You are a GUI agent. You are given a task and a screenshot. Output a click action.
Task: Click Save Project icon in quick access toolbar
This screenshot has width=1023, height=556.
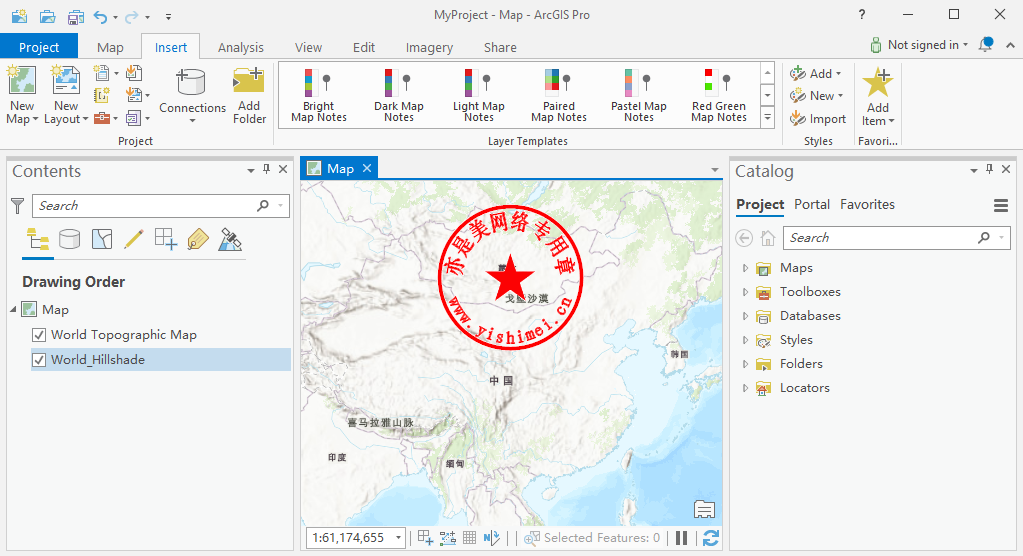pyautogui.click(x=76, y=16)
